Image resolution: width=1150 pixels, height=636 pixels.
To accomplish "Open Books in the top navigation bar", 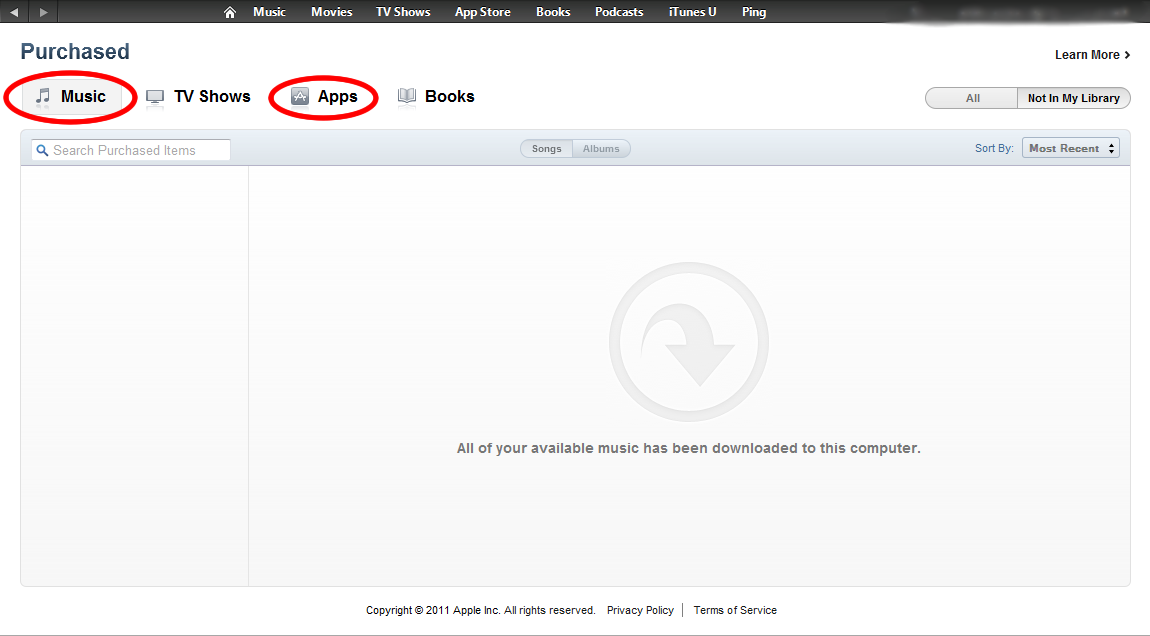I will pos(553,12).
